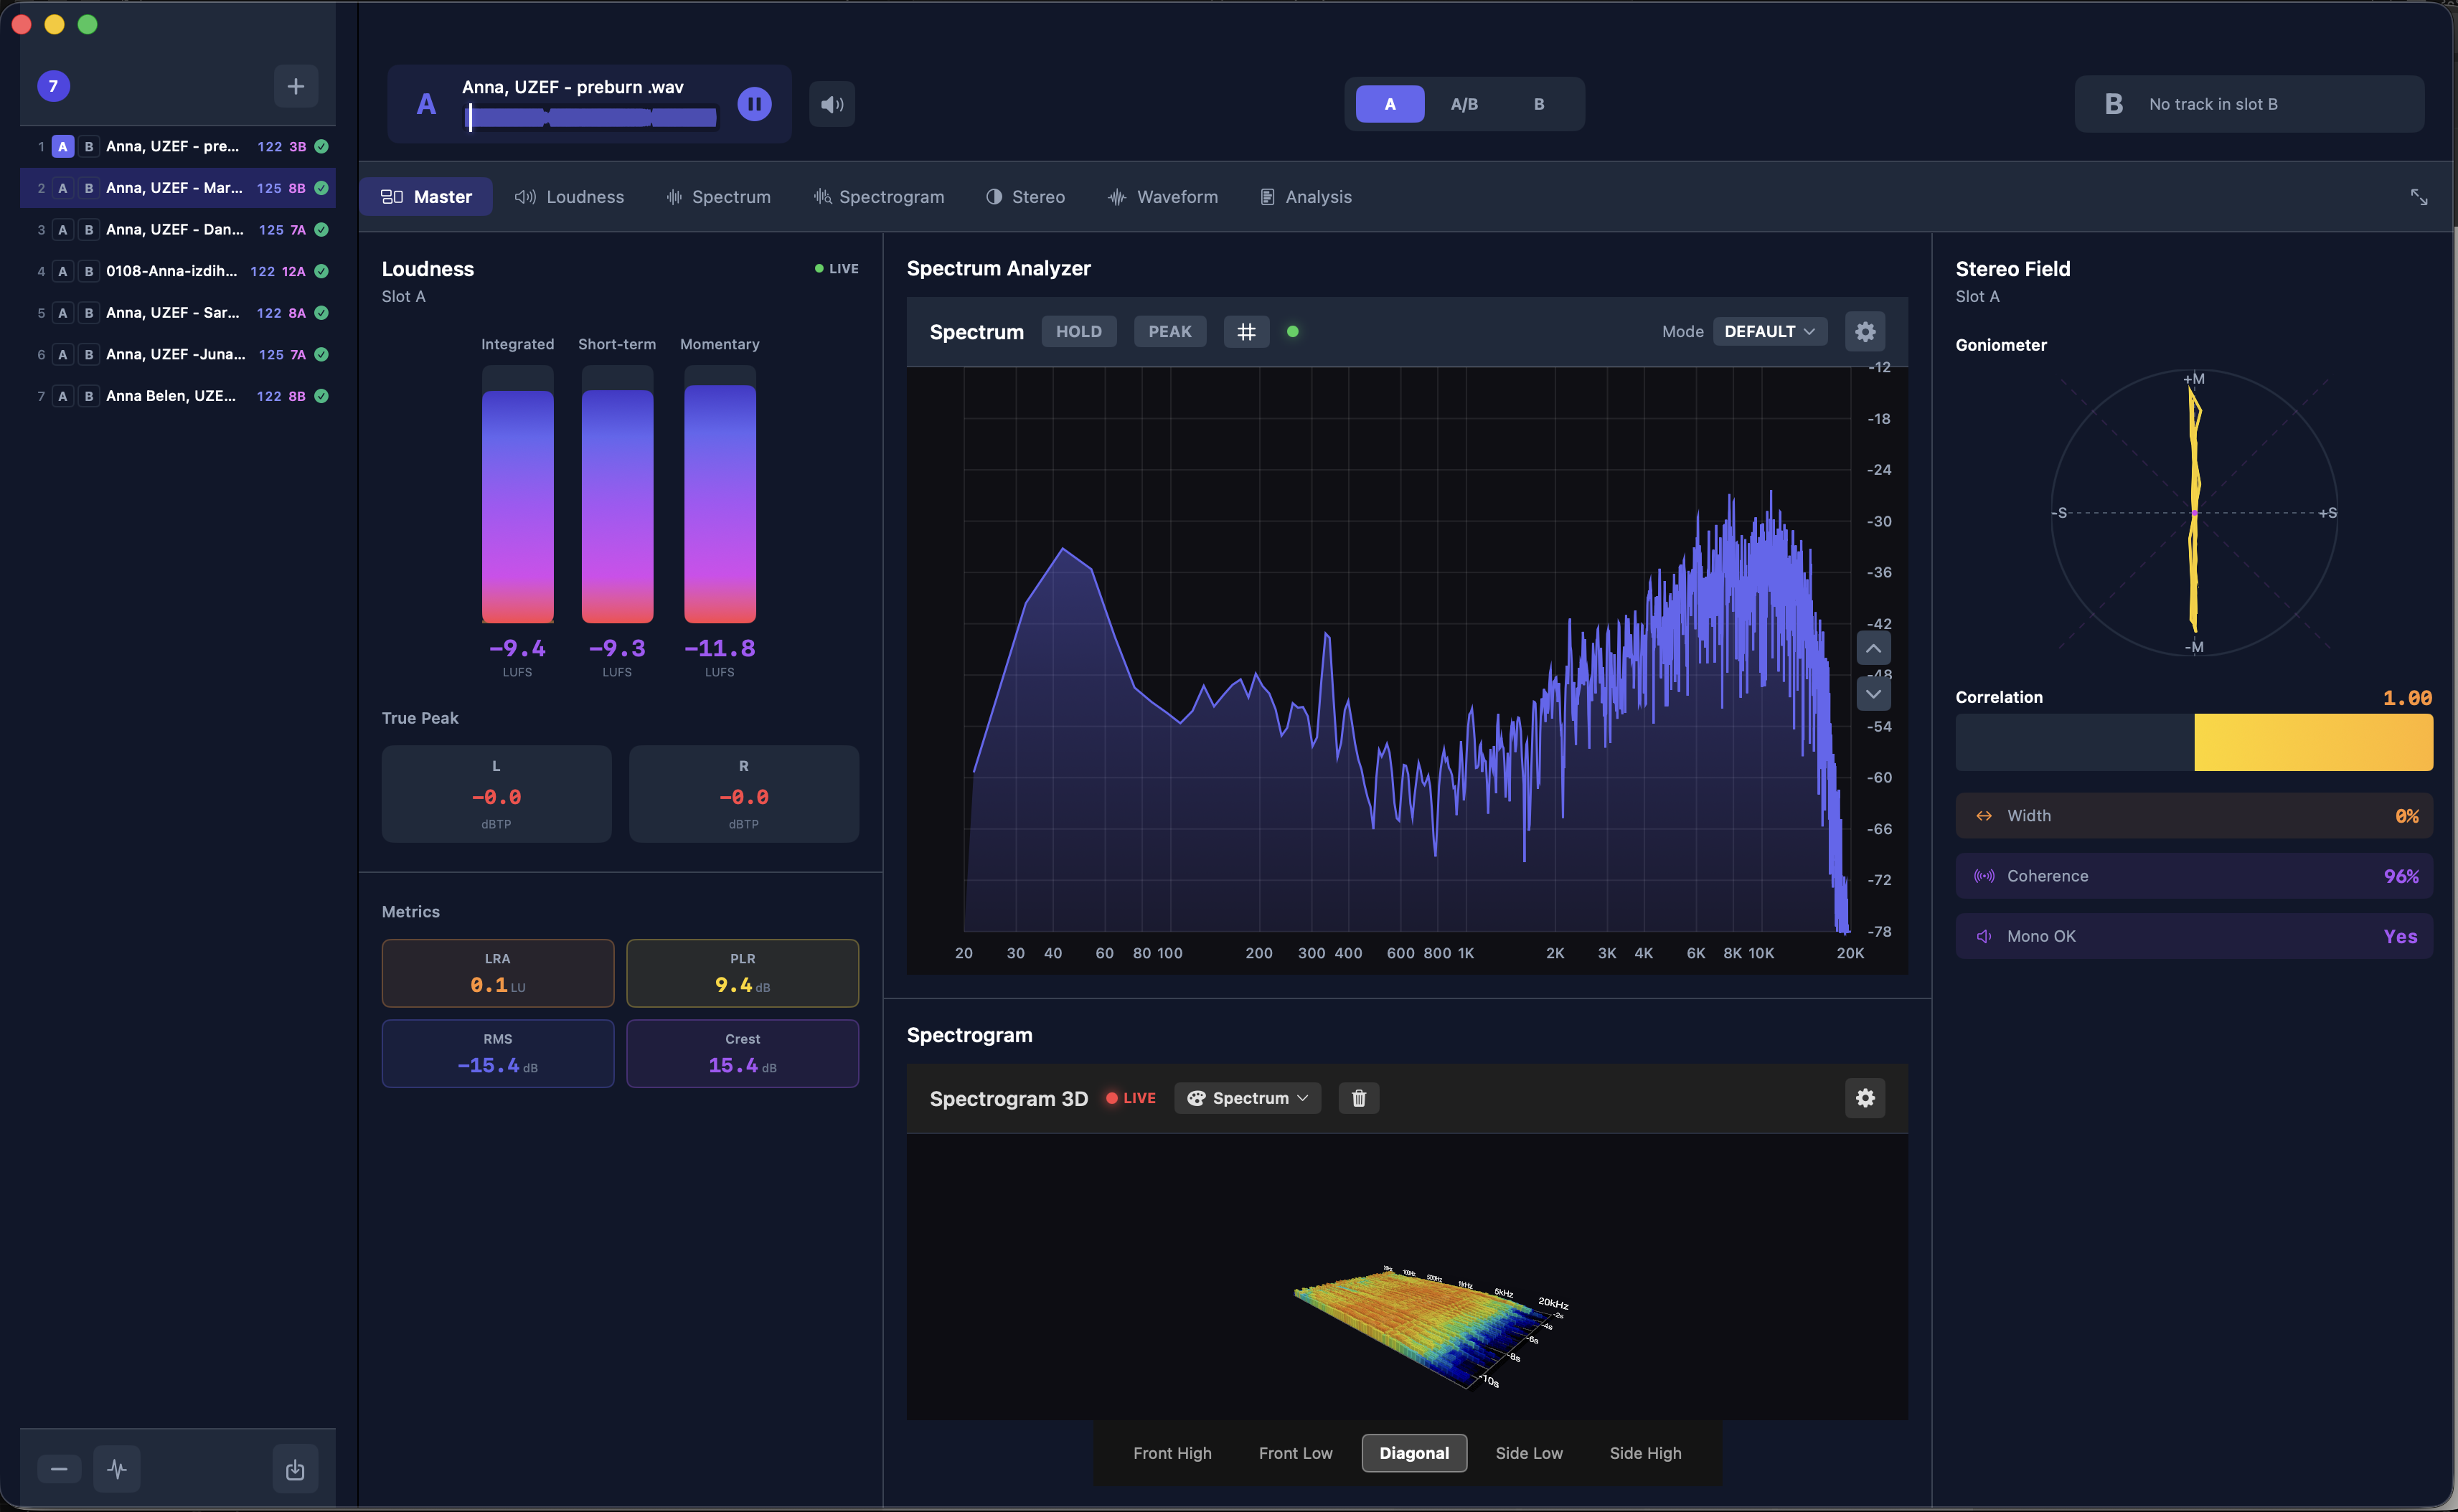This screenshot has width=2458, height=1512.
Task: Toggle the grid overlay in the Spectrum panel
Action: coord(1246,331)
